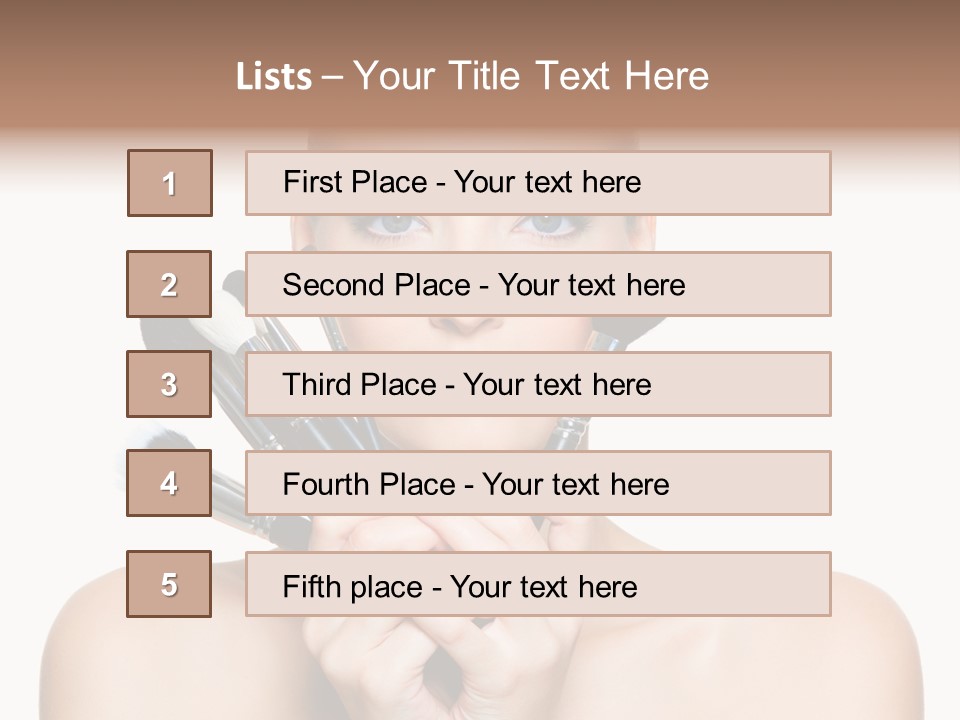Click the Fourth Place text bar
Screen dimensions: 960x720
coord(538,483)
